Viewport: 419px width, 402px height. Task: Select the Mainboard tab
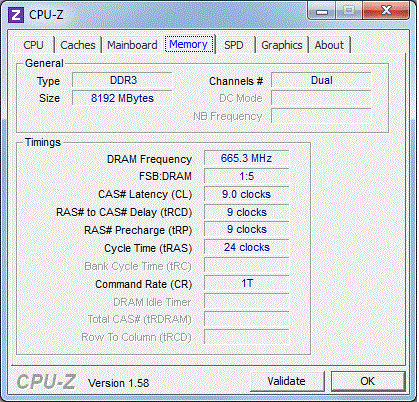(x=132, y=45)
